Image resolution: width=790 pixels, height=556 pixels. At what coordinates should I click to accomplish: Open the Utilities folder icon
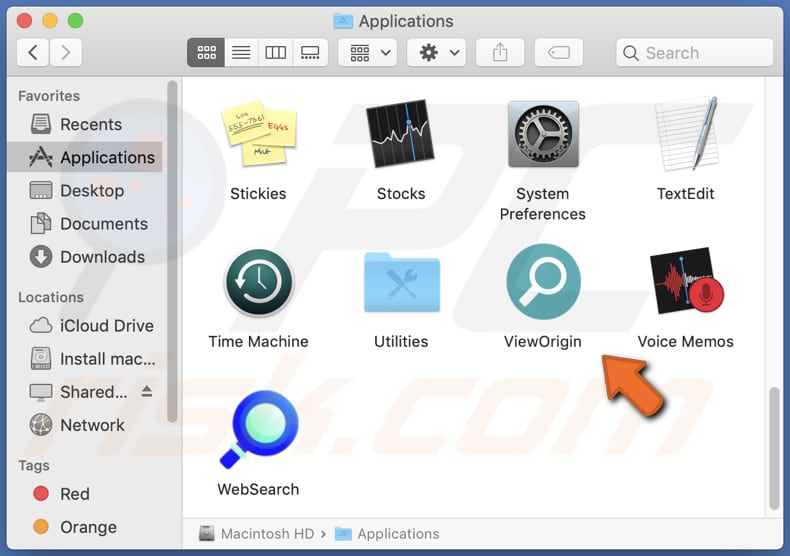click(402, 283)
